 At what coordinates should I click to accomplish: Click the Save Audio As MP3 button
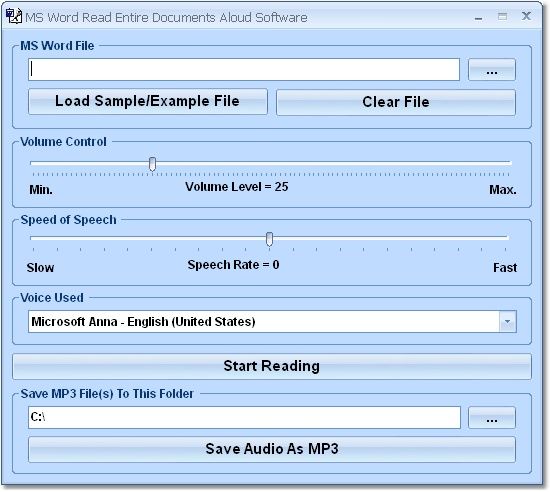pos(272,449)
